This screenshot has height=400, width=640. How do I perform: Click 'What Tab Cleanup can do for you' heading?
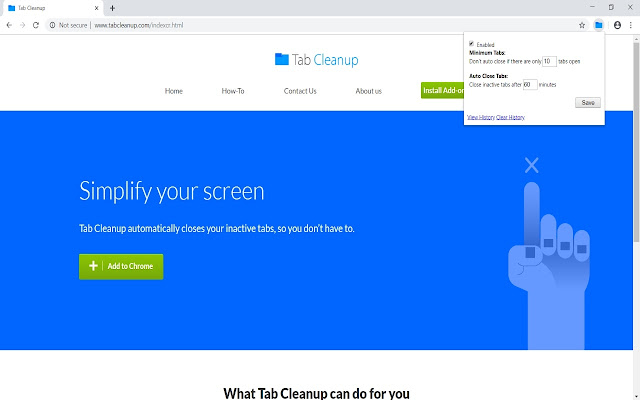[x=316, y=393]
